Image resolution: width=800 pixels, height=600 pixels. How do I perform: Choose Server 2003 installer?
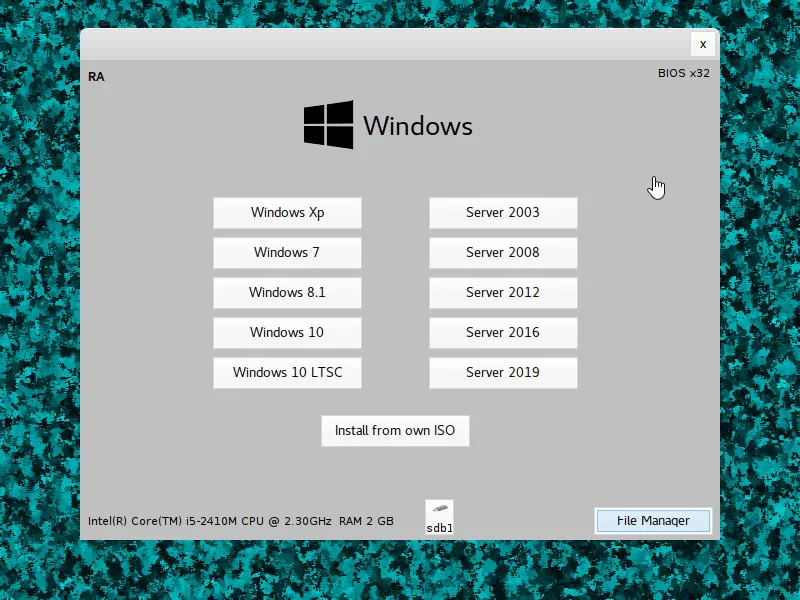click(x=503, y=212)
